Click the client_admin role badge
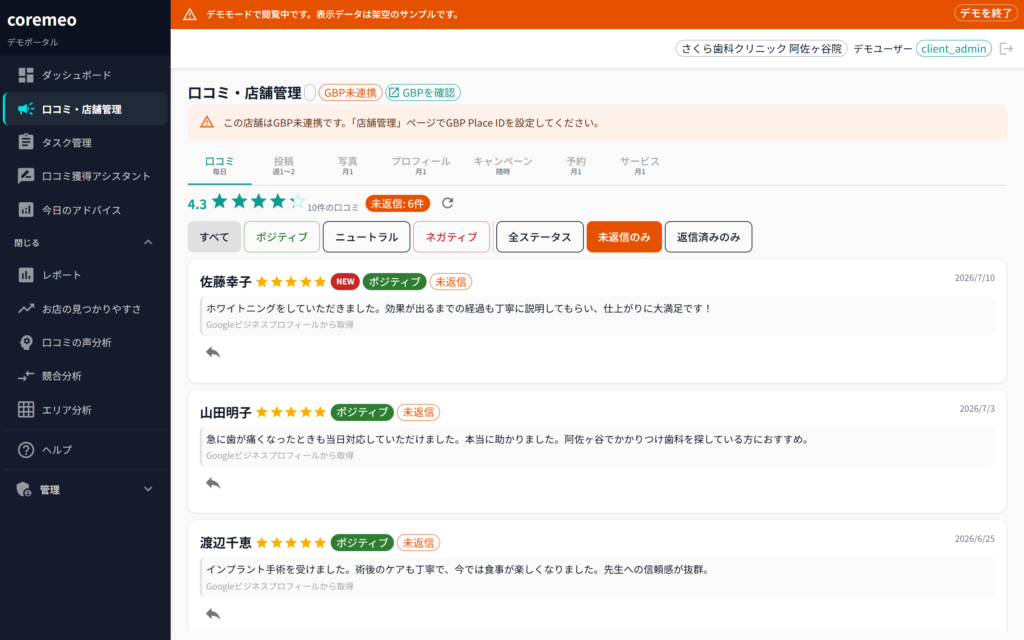 (x=953, y=49)
